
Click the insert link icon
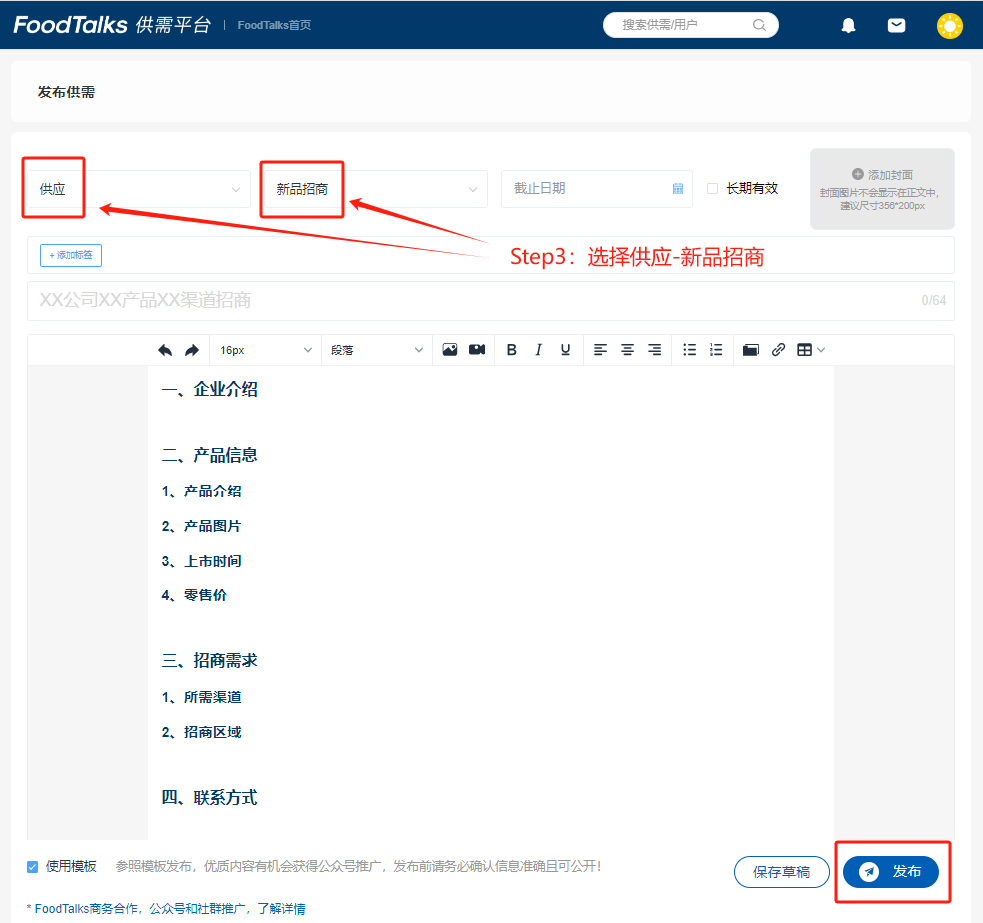tap(778, 349)
